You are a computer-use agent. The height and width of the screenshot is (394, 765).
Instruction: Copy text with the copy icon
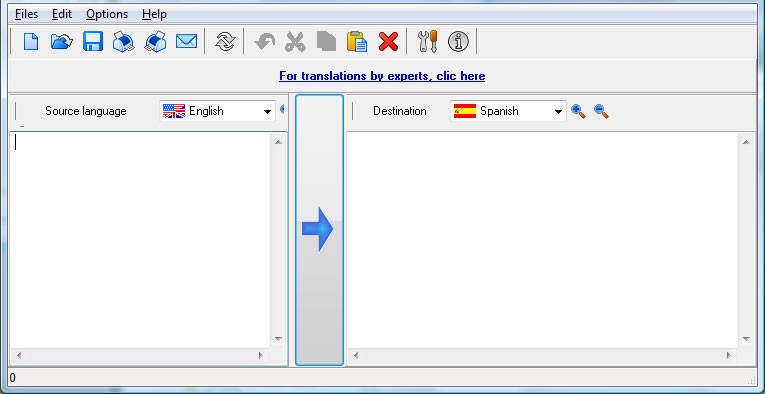(x=326, y=41)
